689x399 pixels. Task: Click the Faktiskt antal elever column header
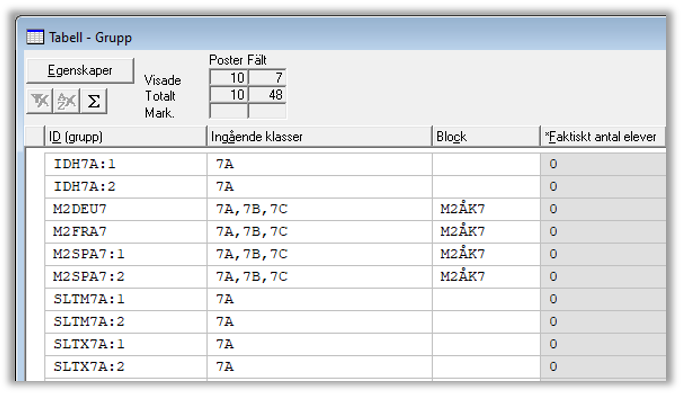[603, 137]
